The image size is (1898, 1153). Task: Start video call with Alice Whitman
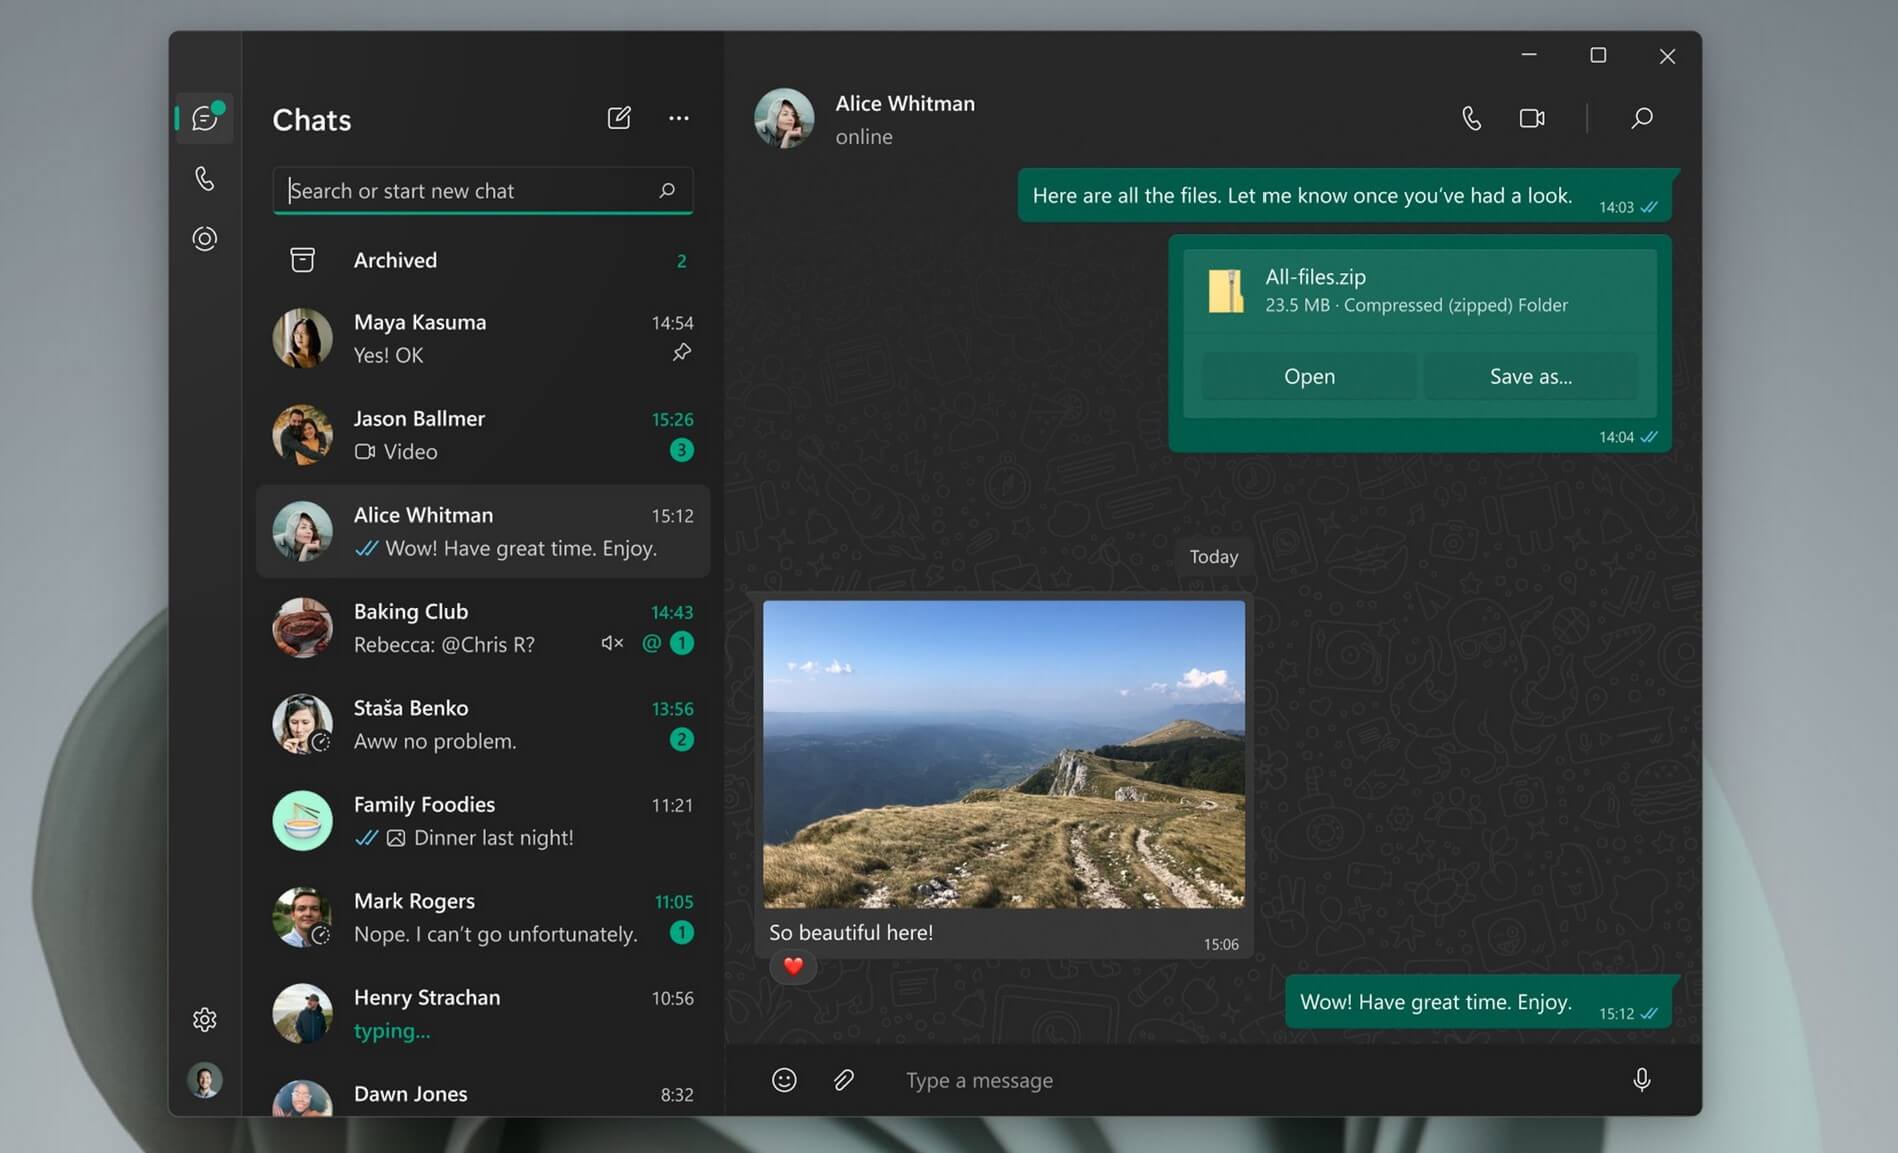[1532, 118]
